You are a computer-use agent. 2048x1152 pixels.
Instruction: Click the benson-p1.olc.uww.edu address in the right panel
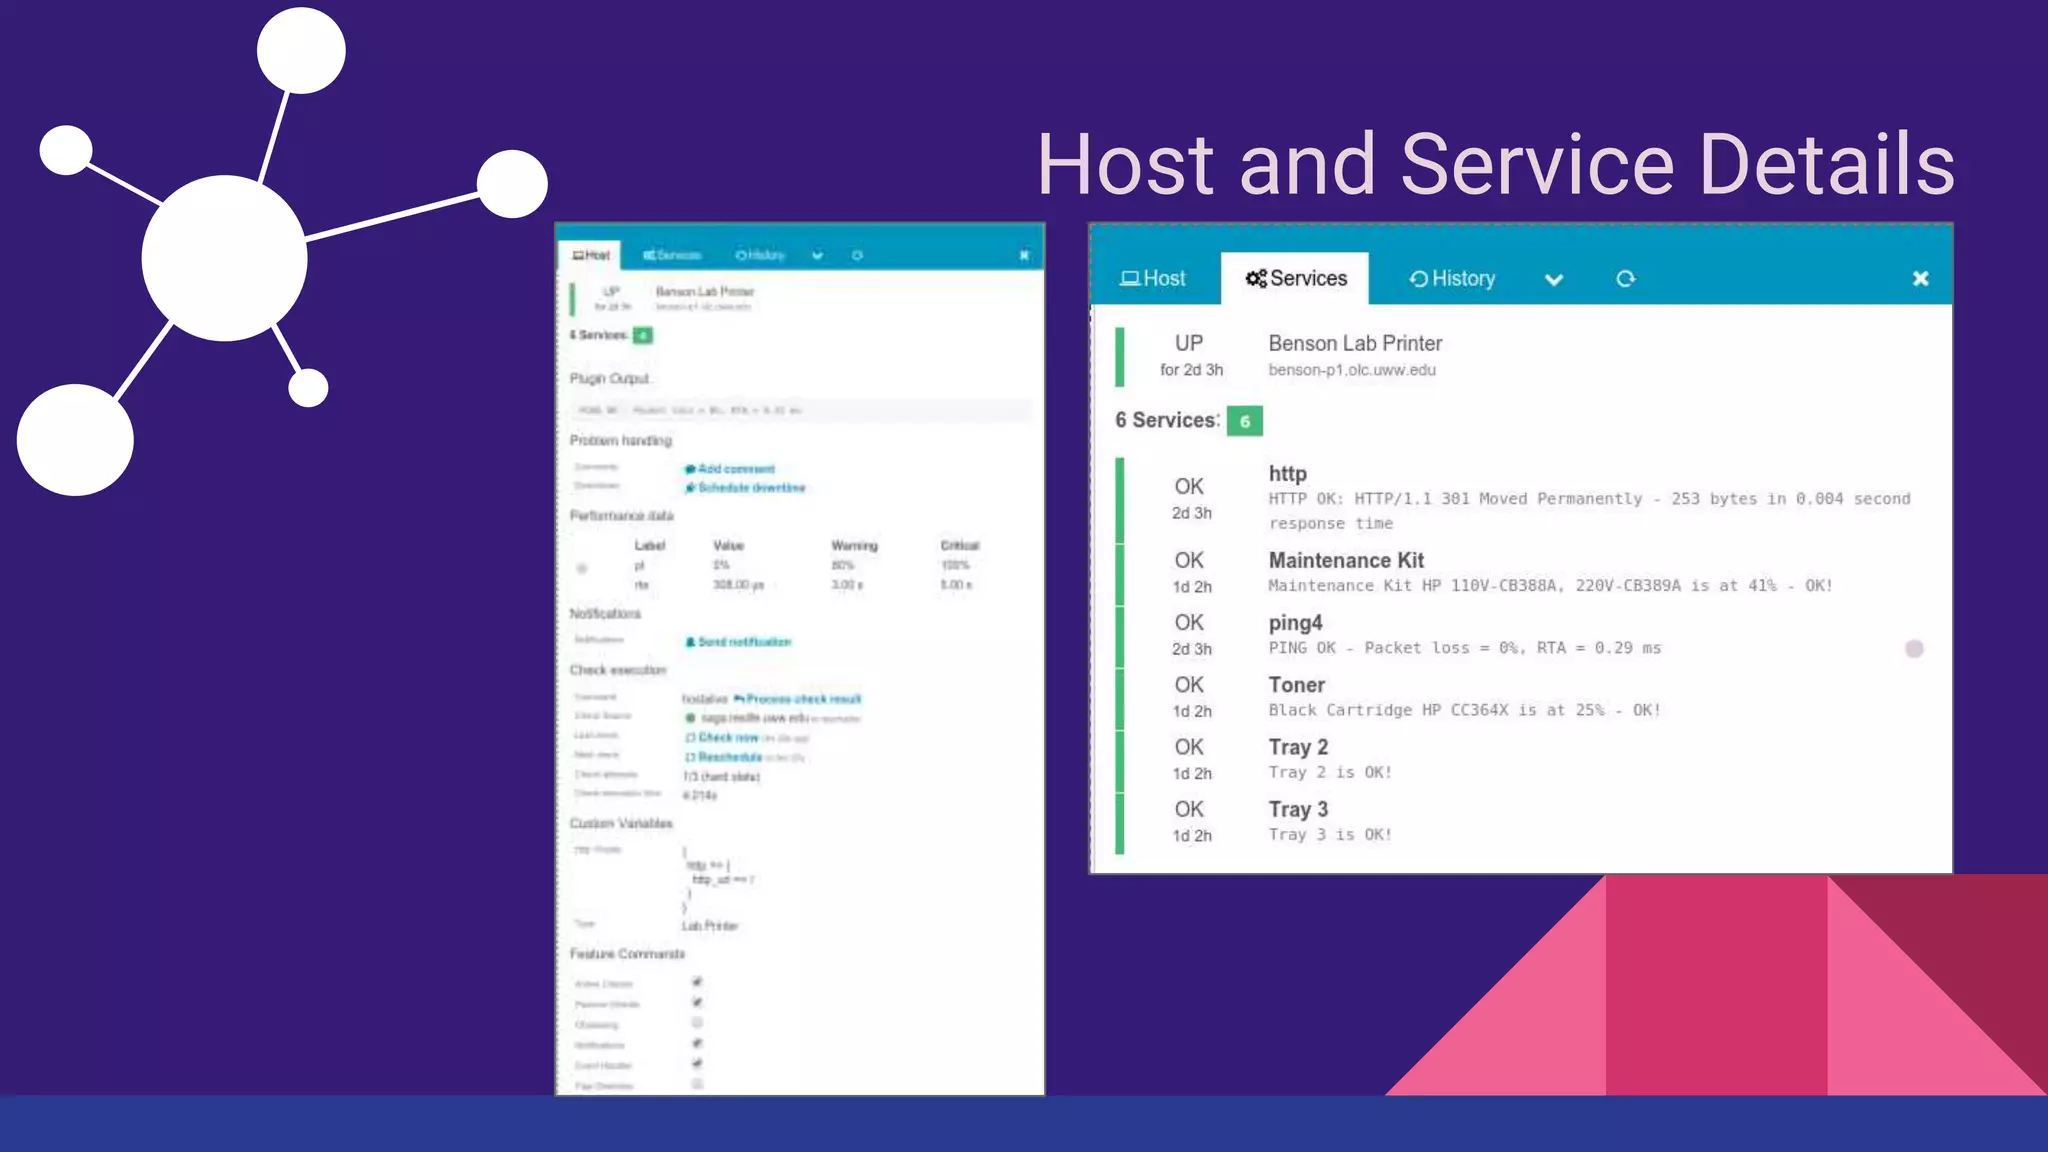[1352, 370]
